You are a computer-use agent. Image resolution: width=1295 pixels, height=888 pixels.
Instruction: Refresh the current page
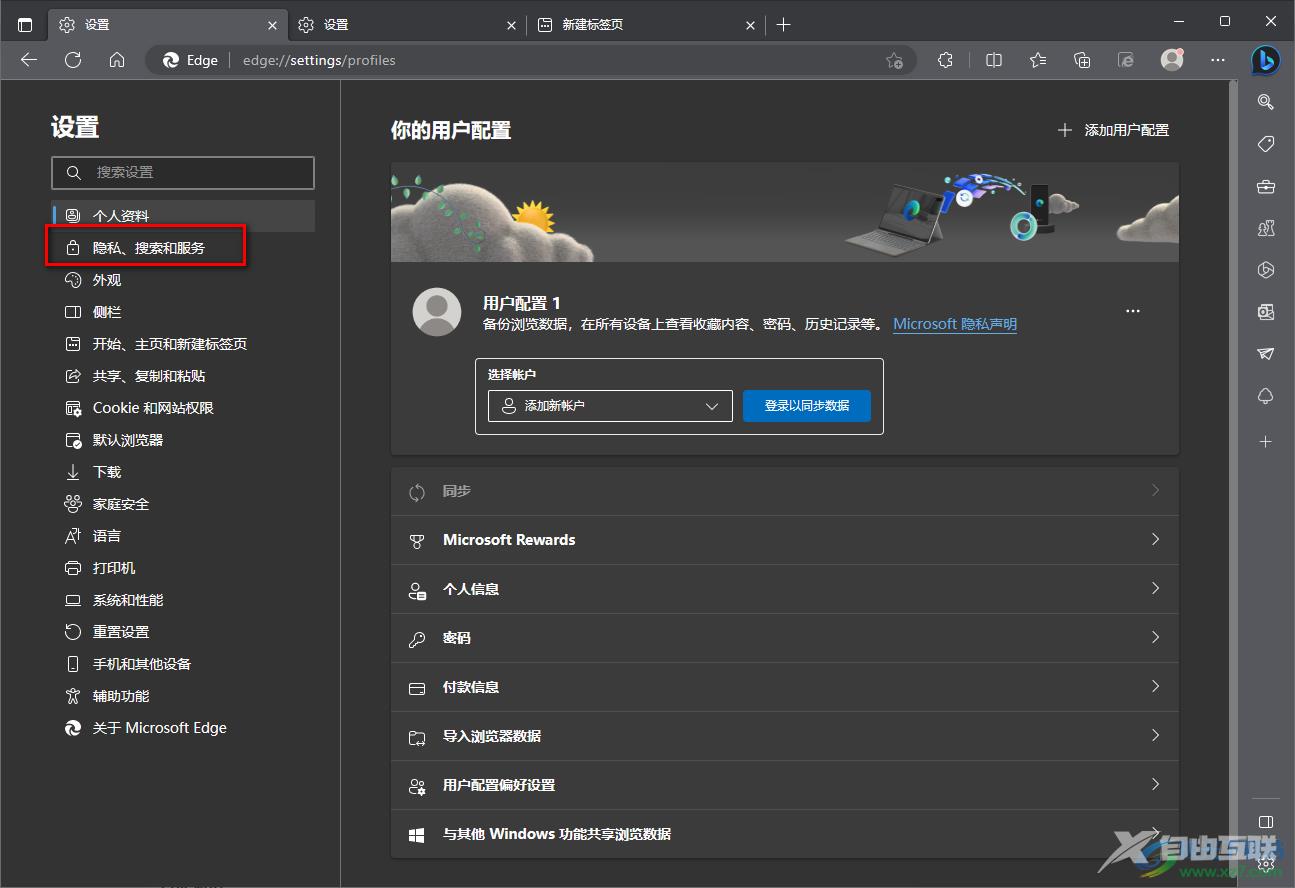tap(73, 60)
